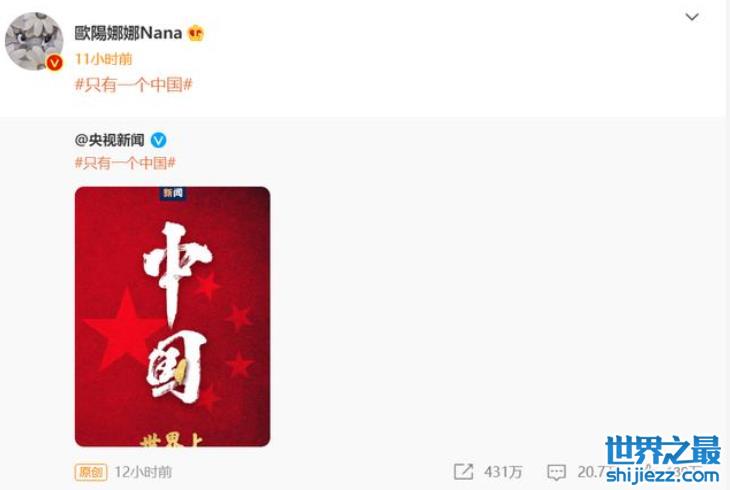Click the 新闻 logo atop the red image
This screenshot has width=730, height=490.
click(x=173, y=193)
